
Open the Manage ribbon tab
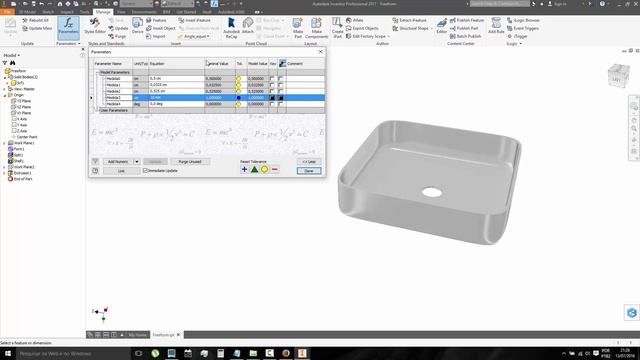click(x=103, y=12)
